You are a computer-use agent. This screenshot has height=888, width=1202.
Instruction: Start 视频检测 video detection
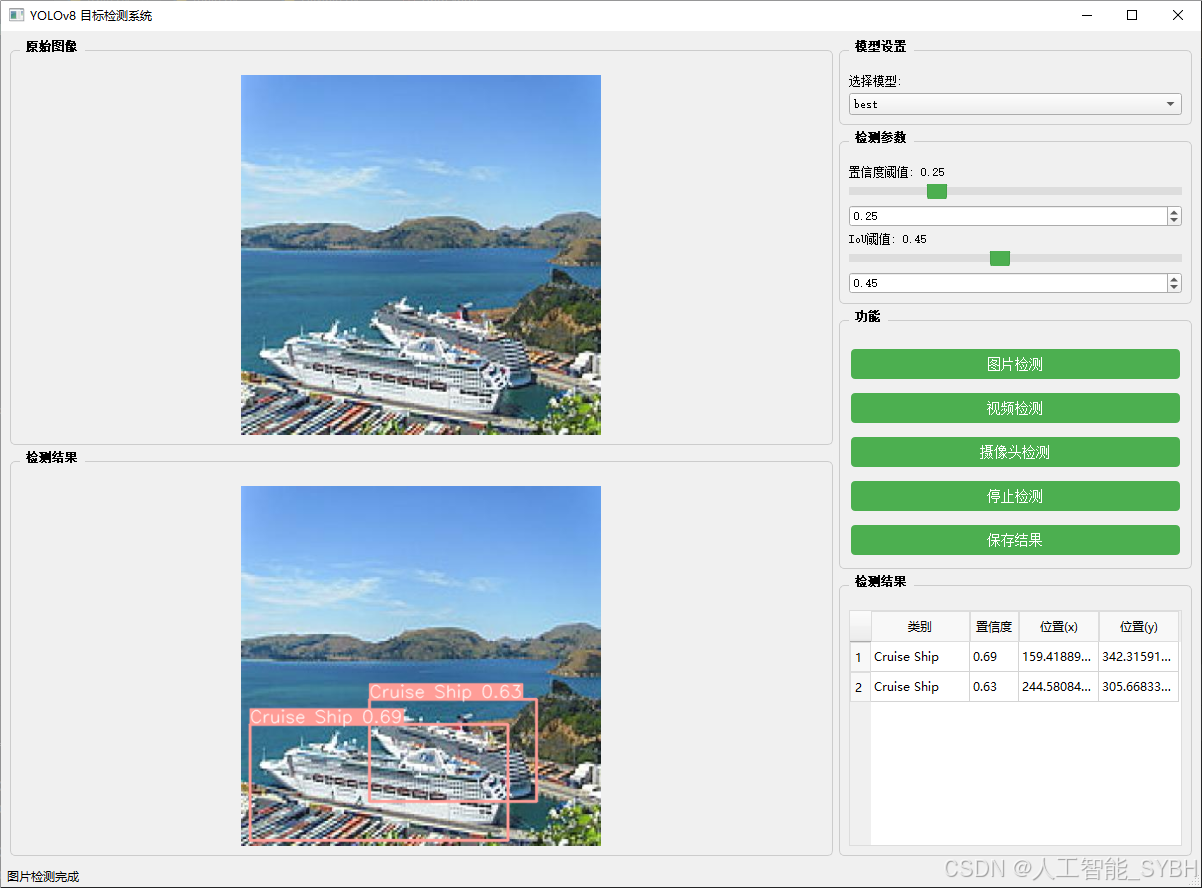pyautogui.click(x=1015, y=408)
